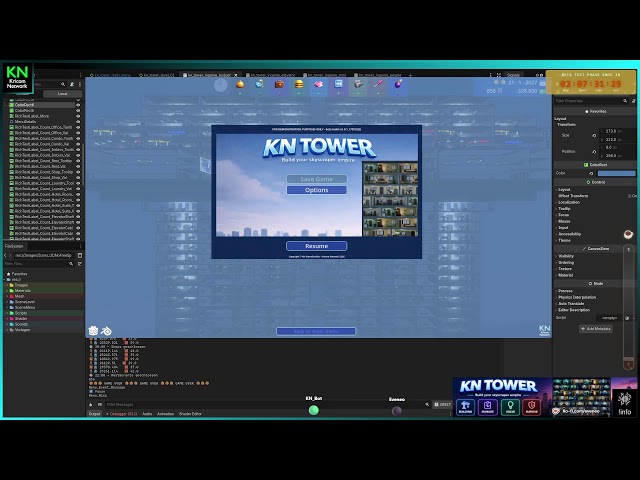Go back in FileSystem path history
Screen dimensions: 640x480
coord(5,256)
